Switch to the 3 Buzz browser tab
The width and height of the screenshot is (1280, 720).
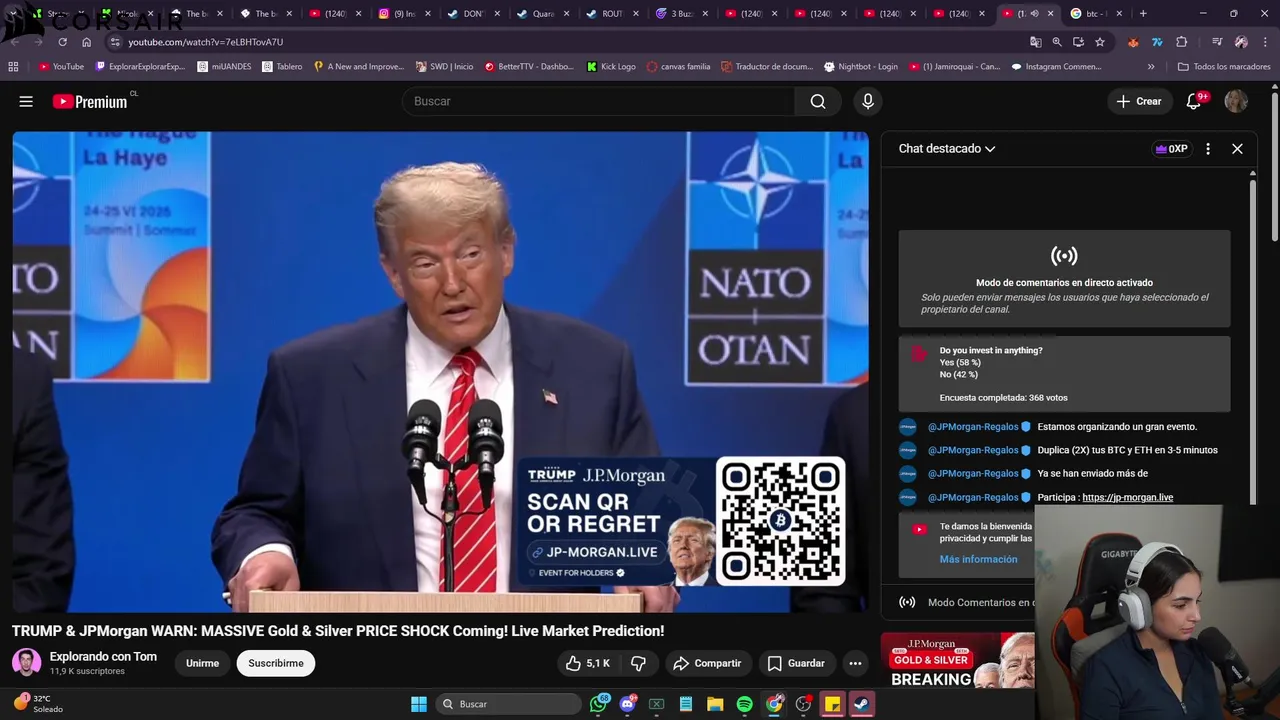[681, 14]
